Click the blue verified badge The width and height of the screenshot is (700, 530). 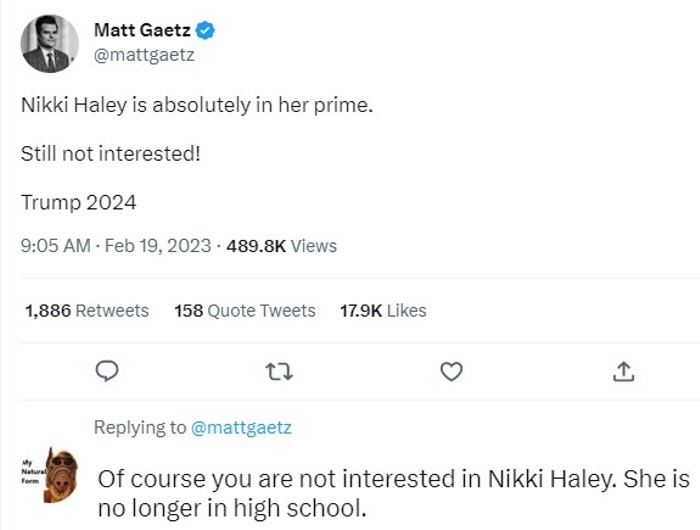pos(206,31)
